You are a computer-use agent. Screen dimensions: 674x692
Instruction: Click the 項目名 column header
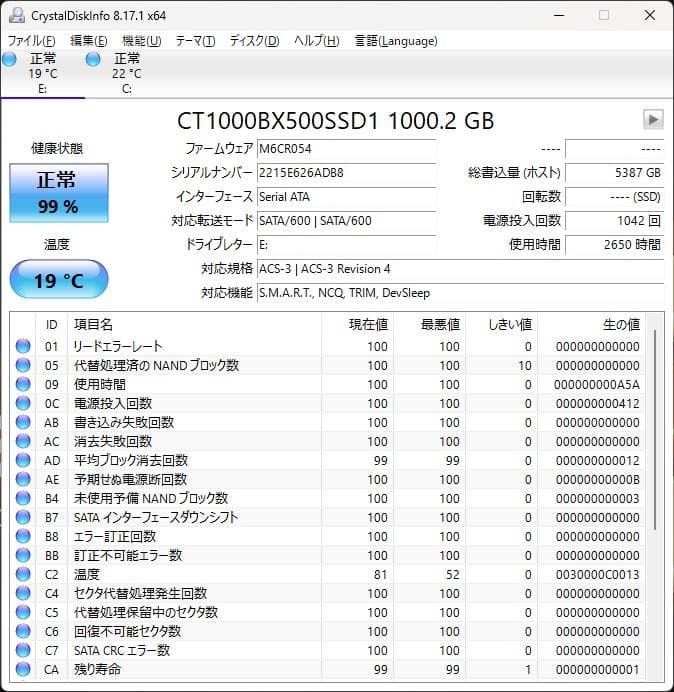(x=194, y=325)
